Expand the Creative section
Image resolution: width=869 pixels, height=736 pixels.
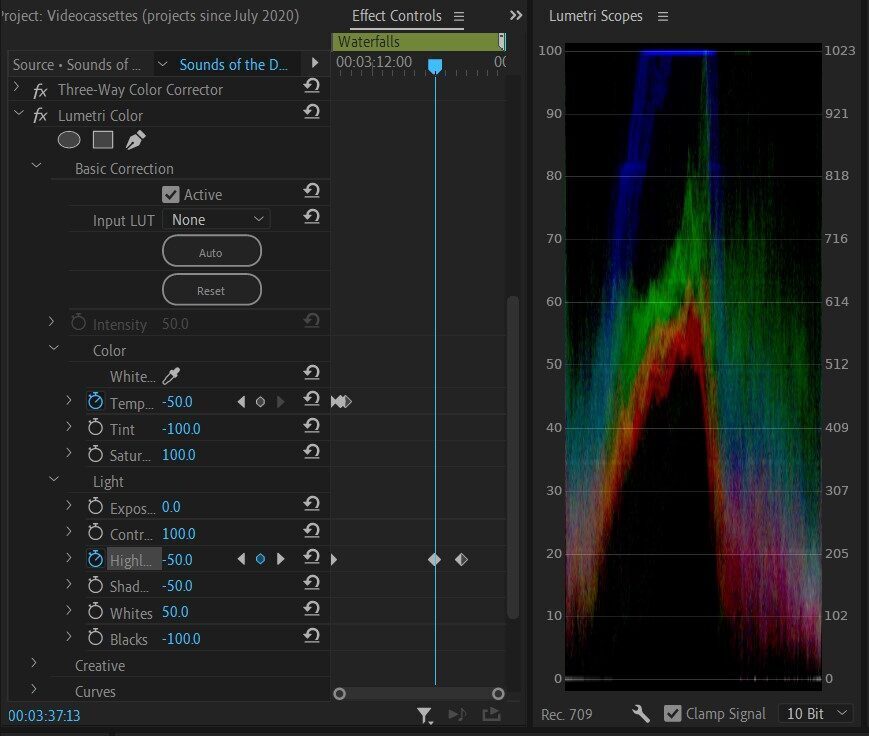tap(34, 663)
